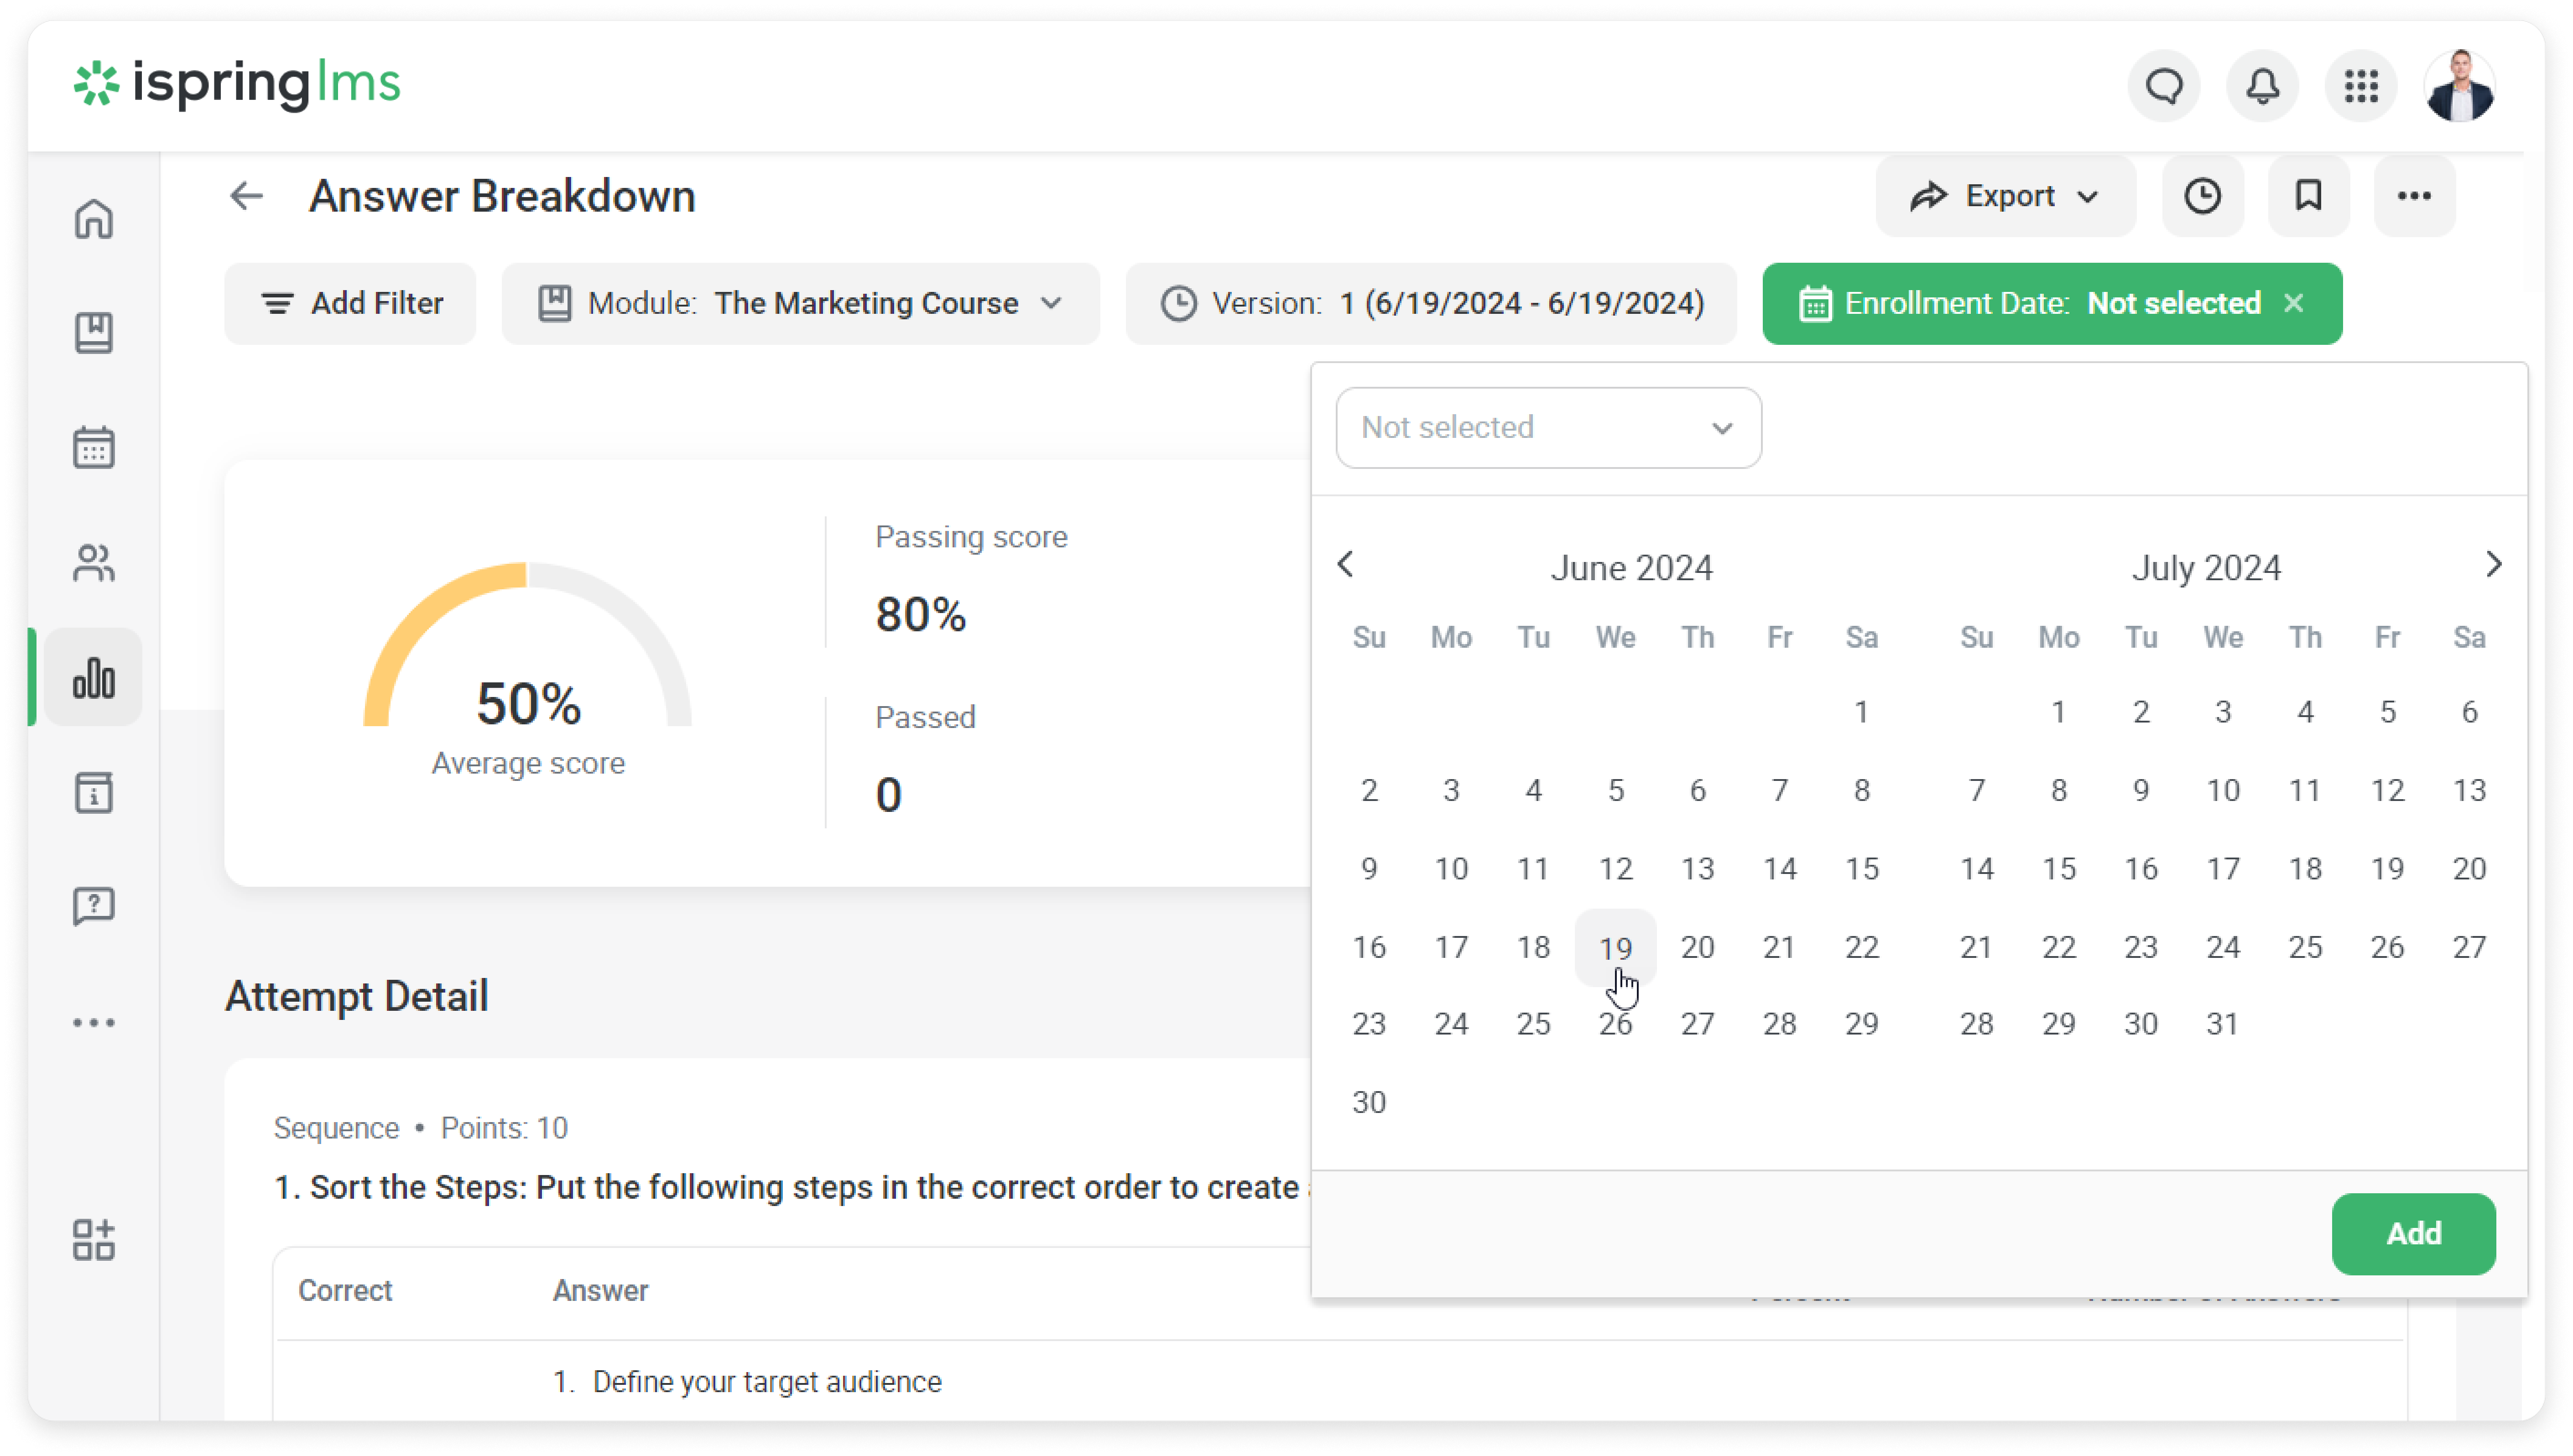
Task: Go to next month in calendar
Action: [2493, 564]
